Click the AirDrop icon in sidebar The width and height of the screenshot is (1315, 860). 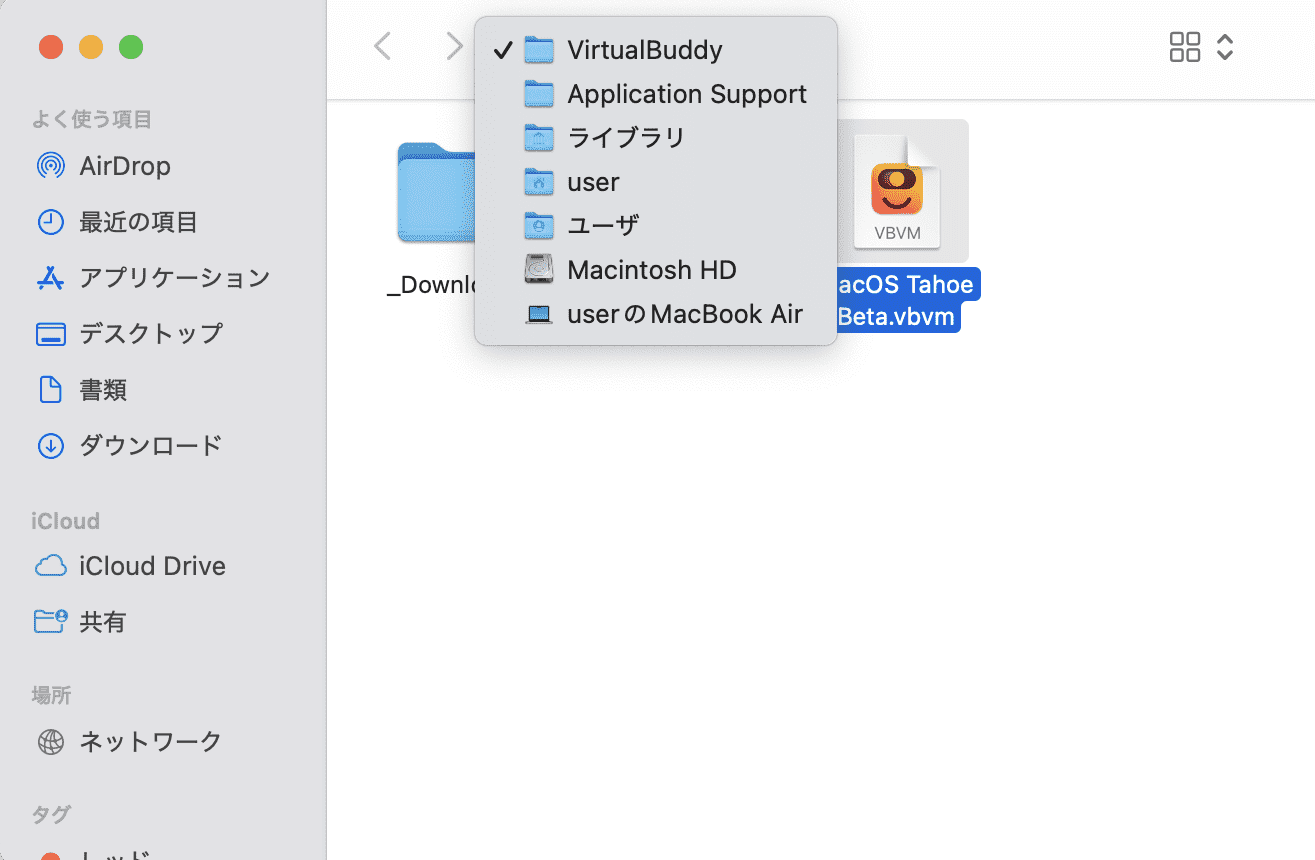click(50, 166)
